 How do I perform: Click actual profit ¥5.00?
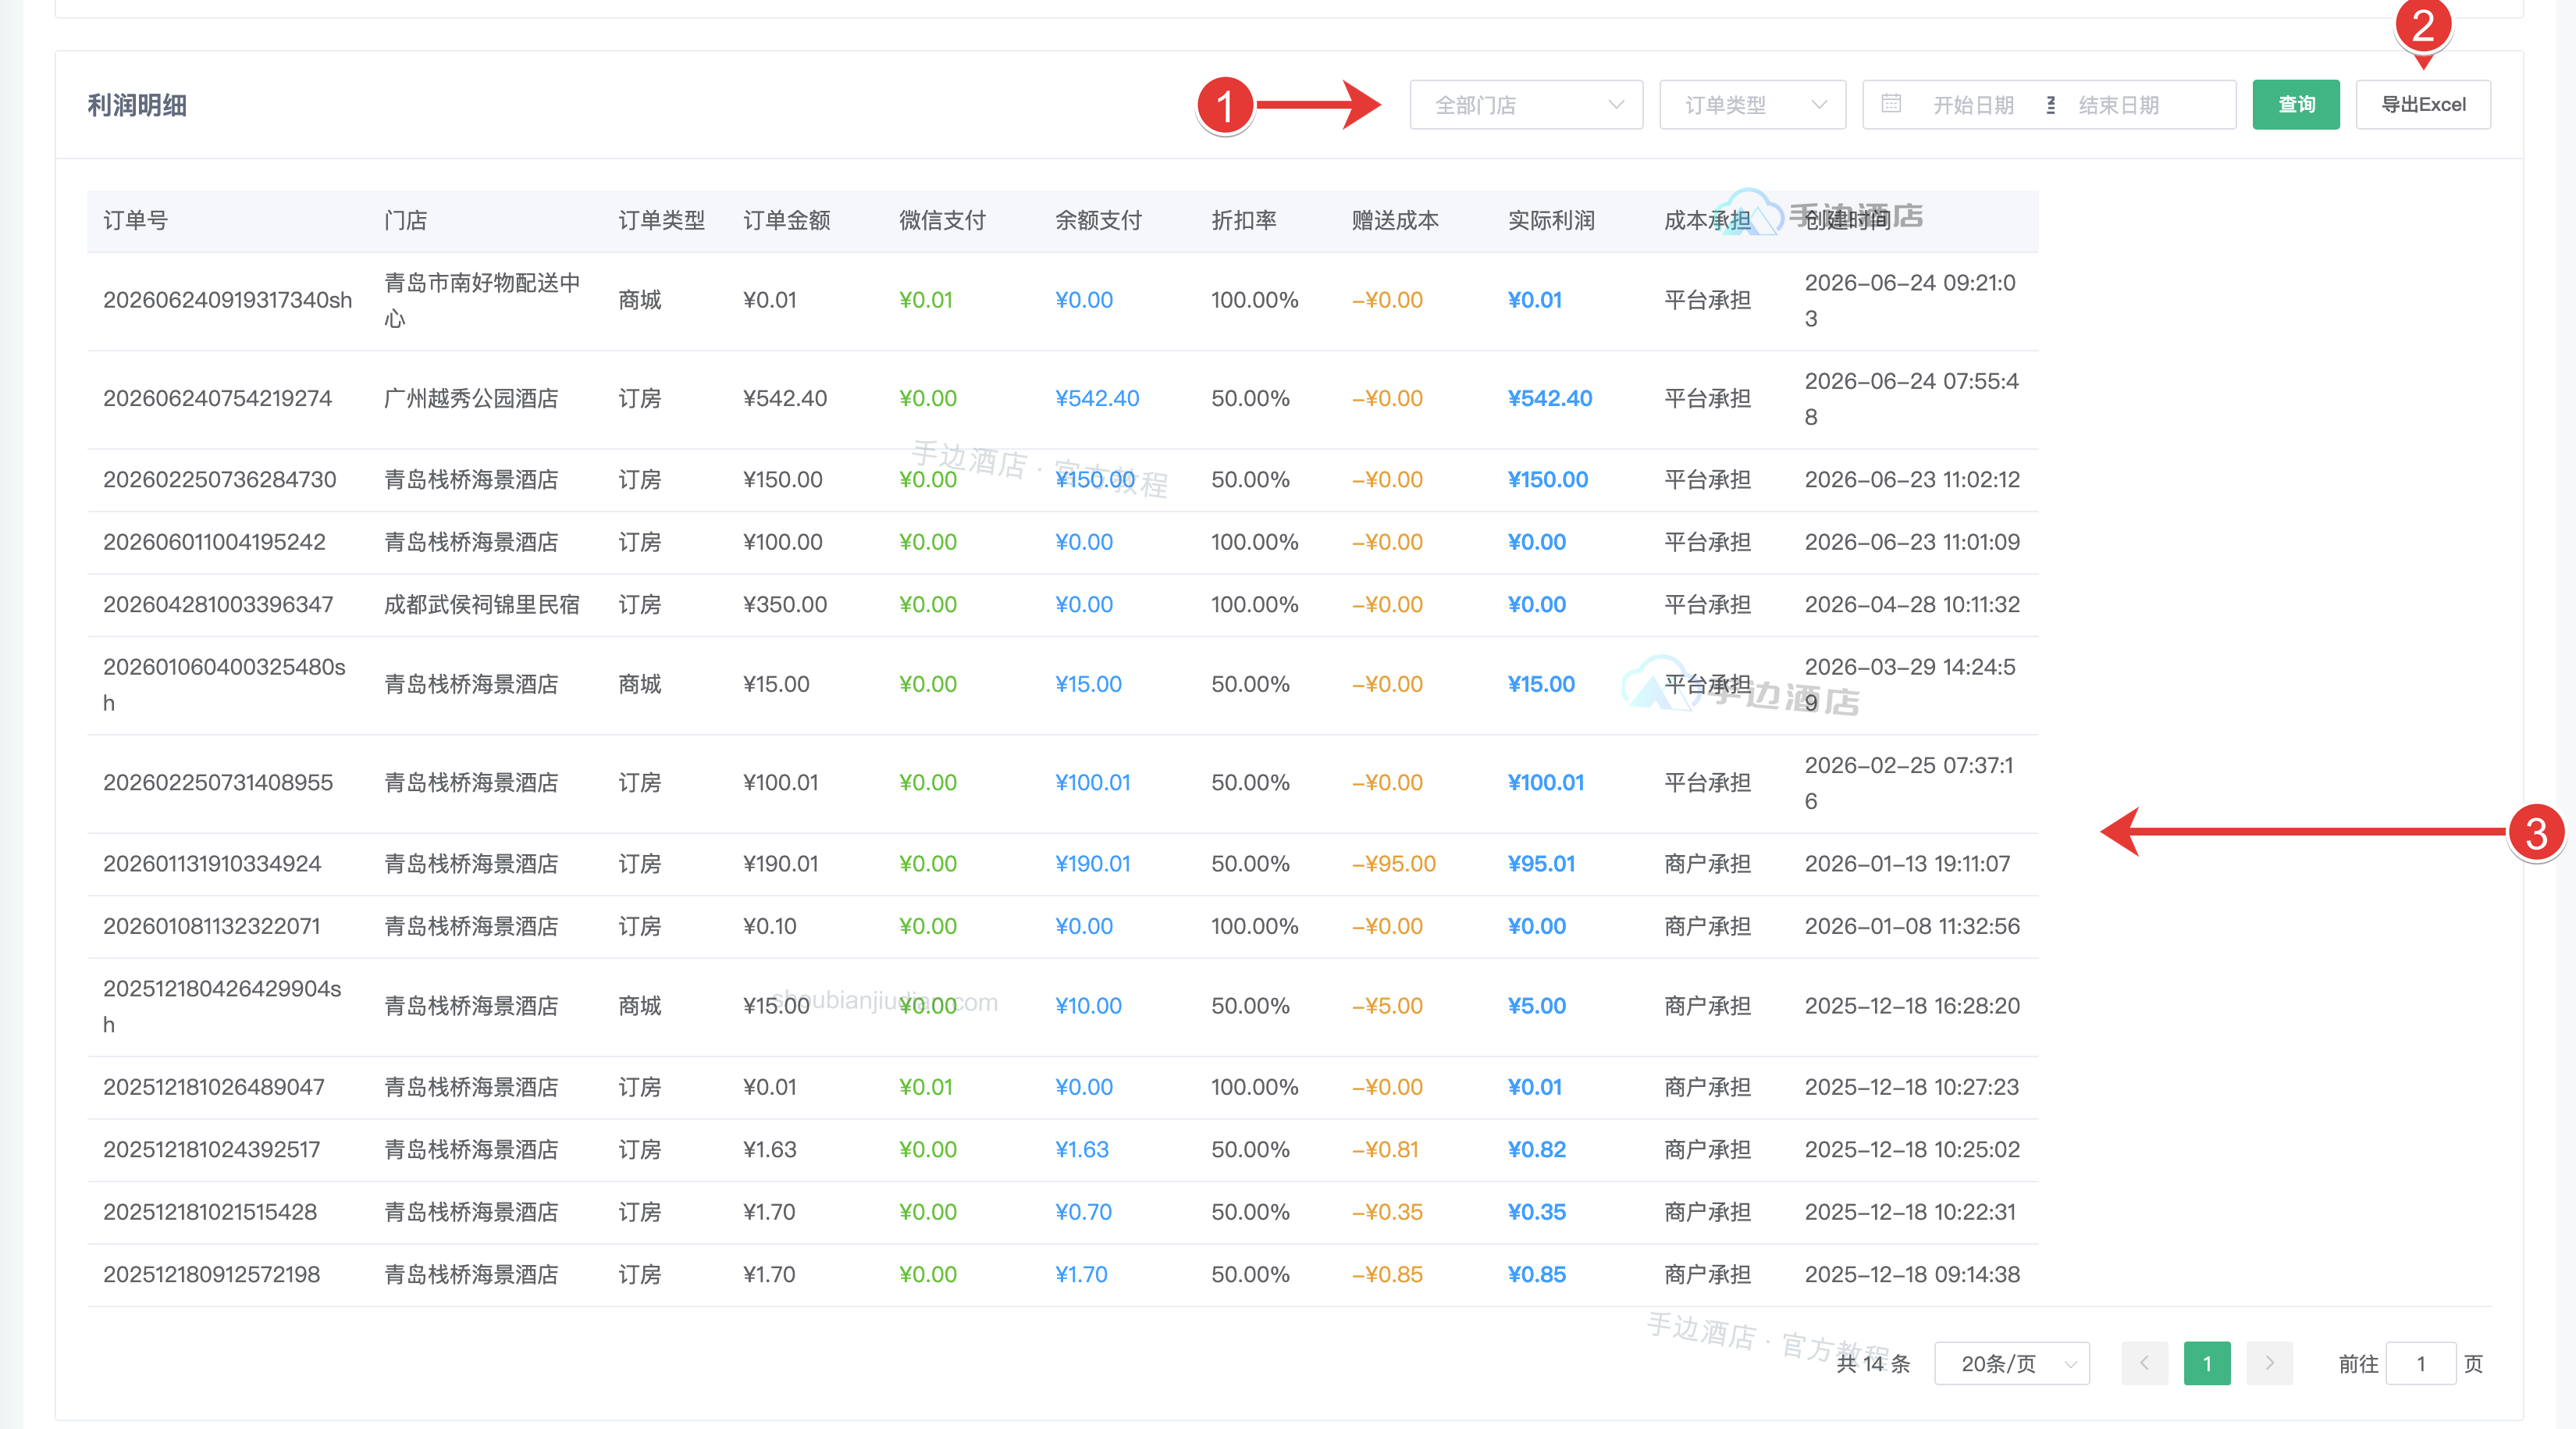point(1537,1006)
